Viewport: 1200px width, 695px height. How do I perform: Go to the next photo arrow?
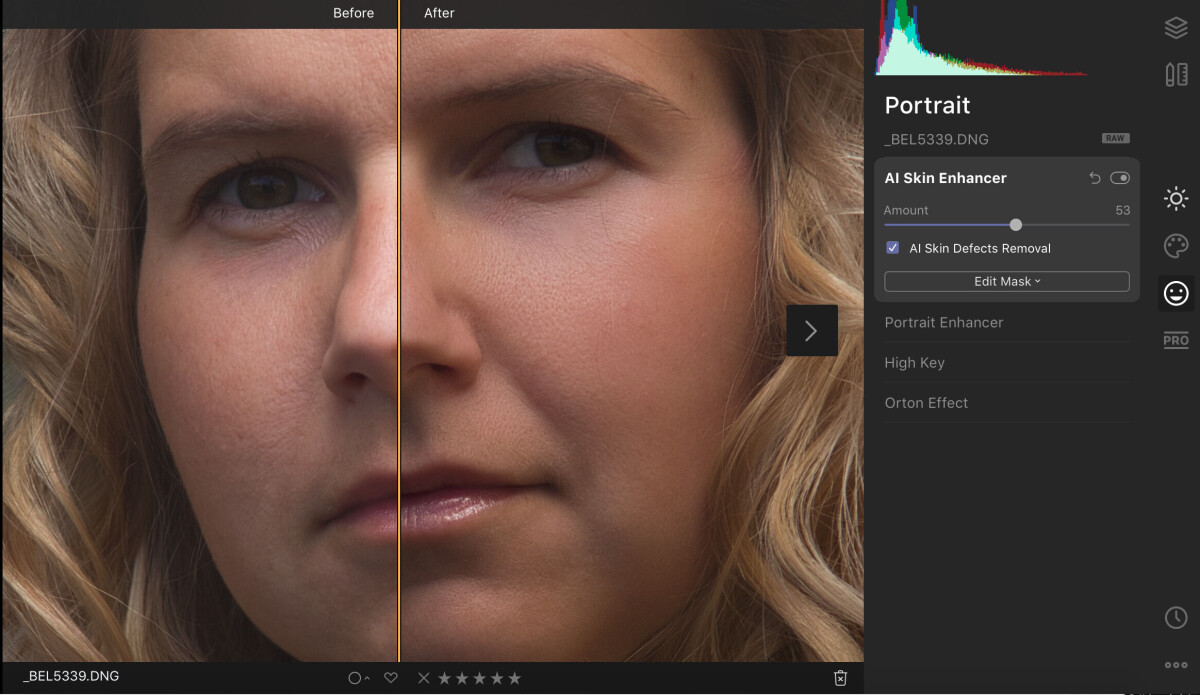pyautogui.click(x=812, y=330)
